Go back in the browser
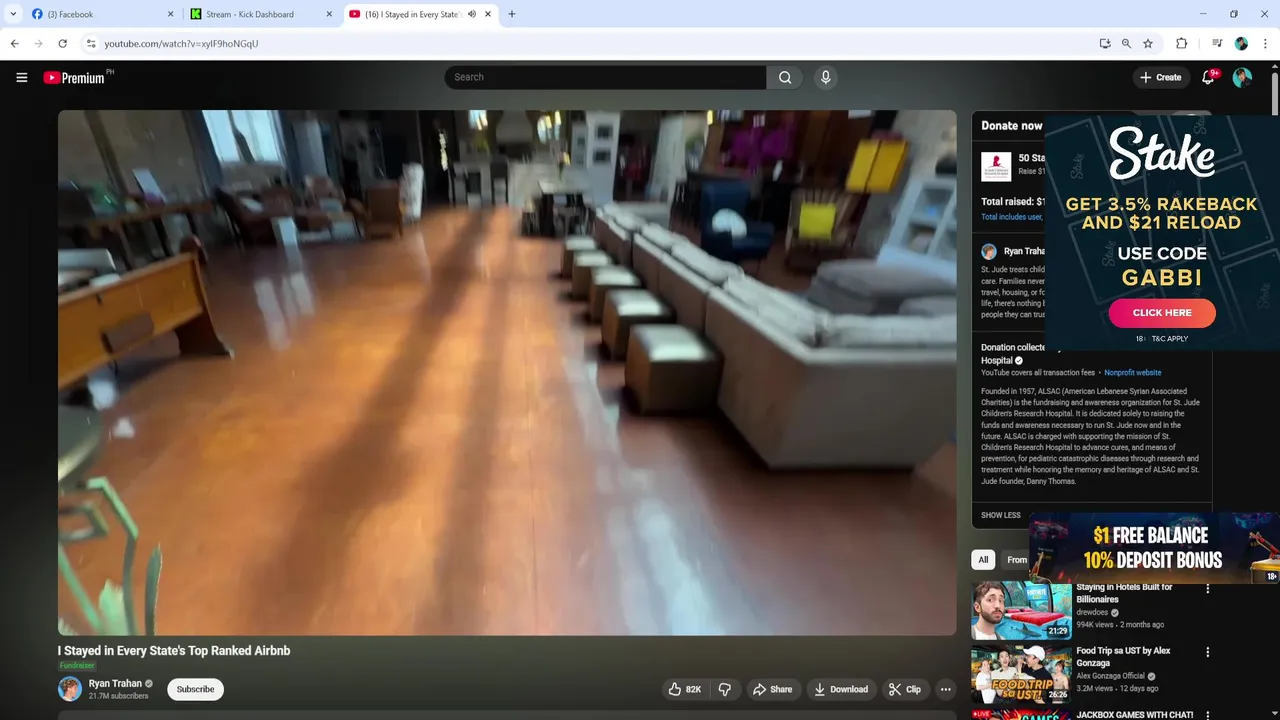 pyautogui.click(x=14, y=43)
